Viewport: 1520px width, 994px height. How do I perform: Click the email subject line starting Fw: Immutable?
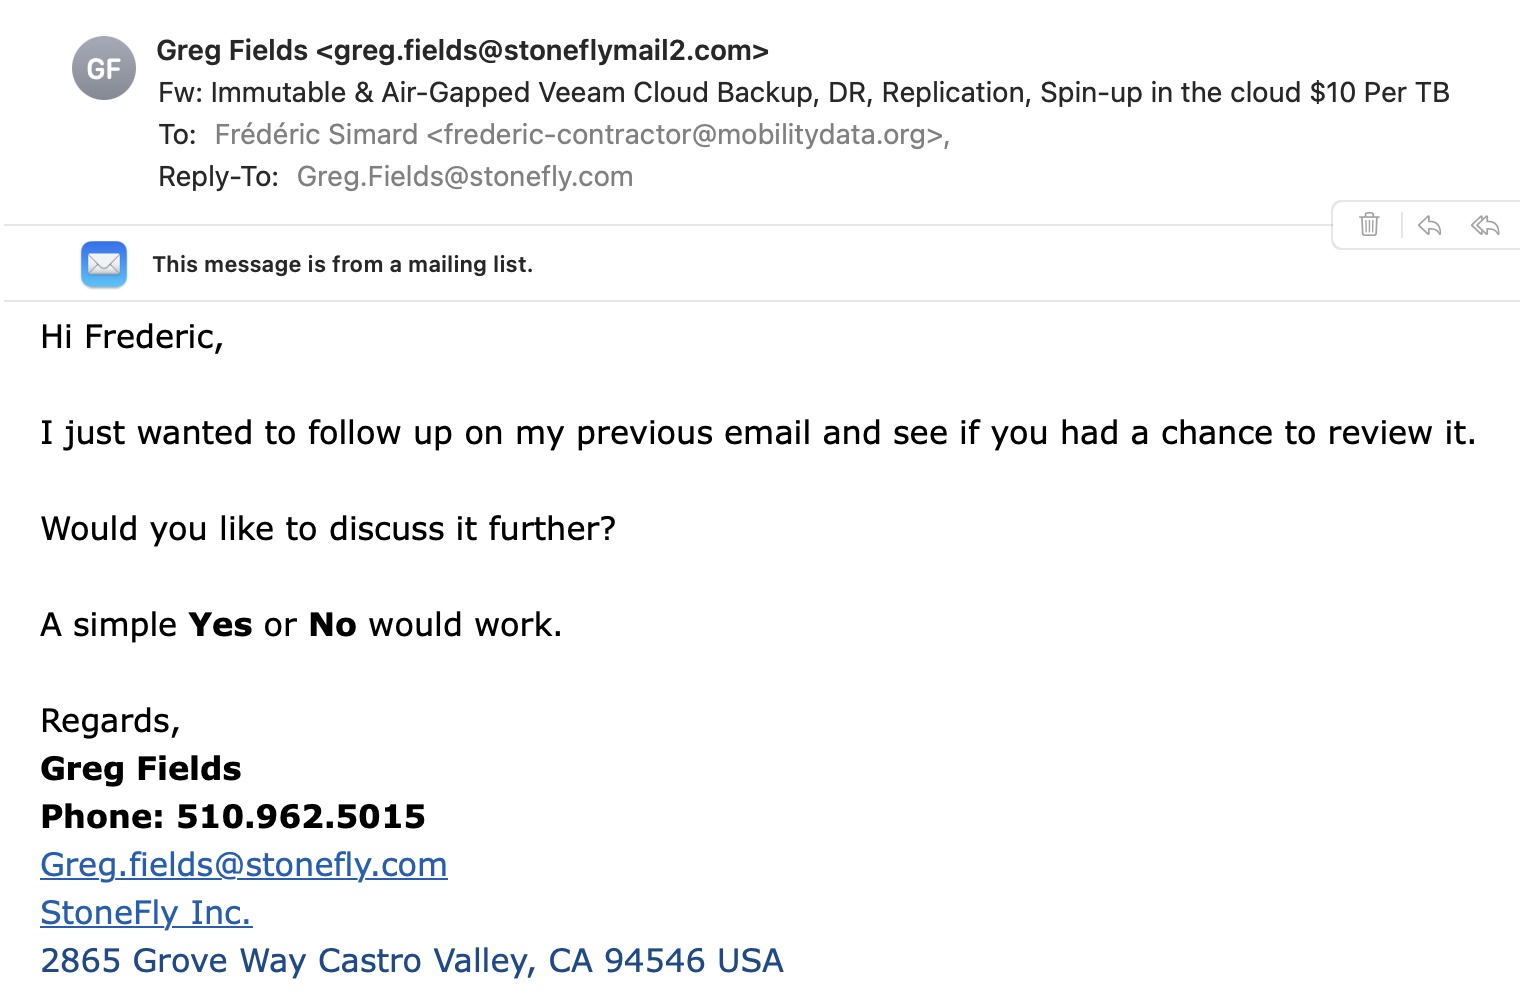tap(804, 92)
